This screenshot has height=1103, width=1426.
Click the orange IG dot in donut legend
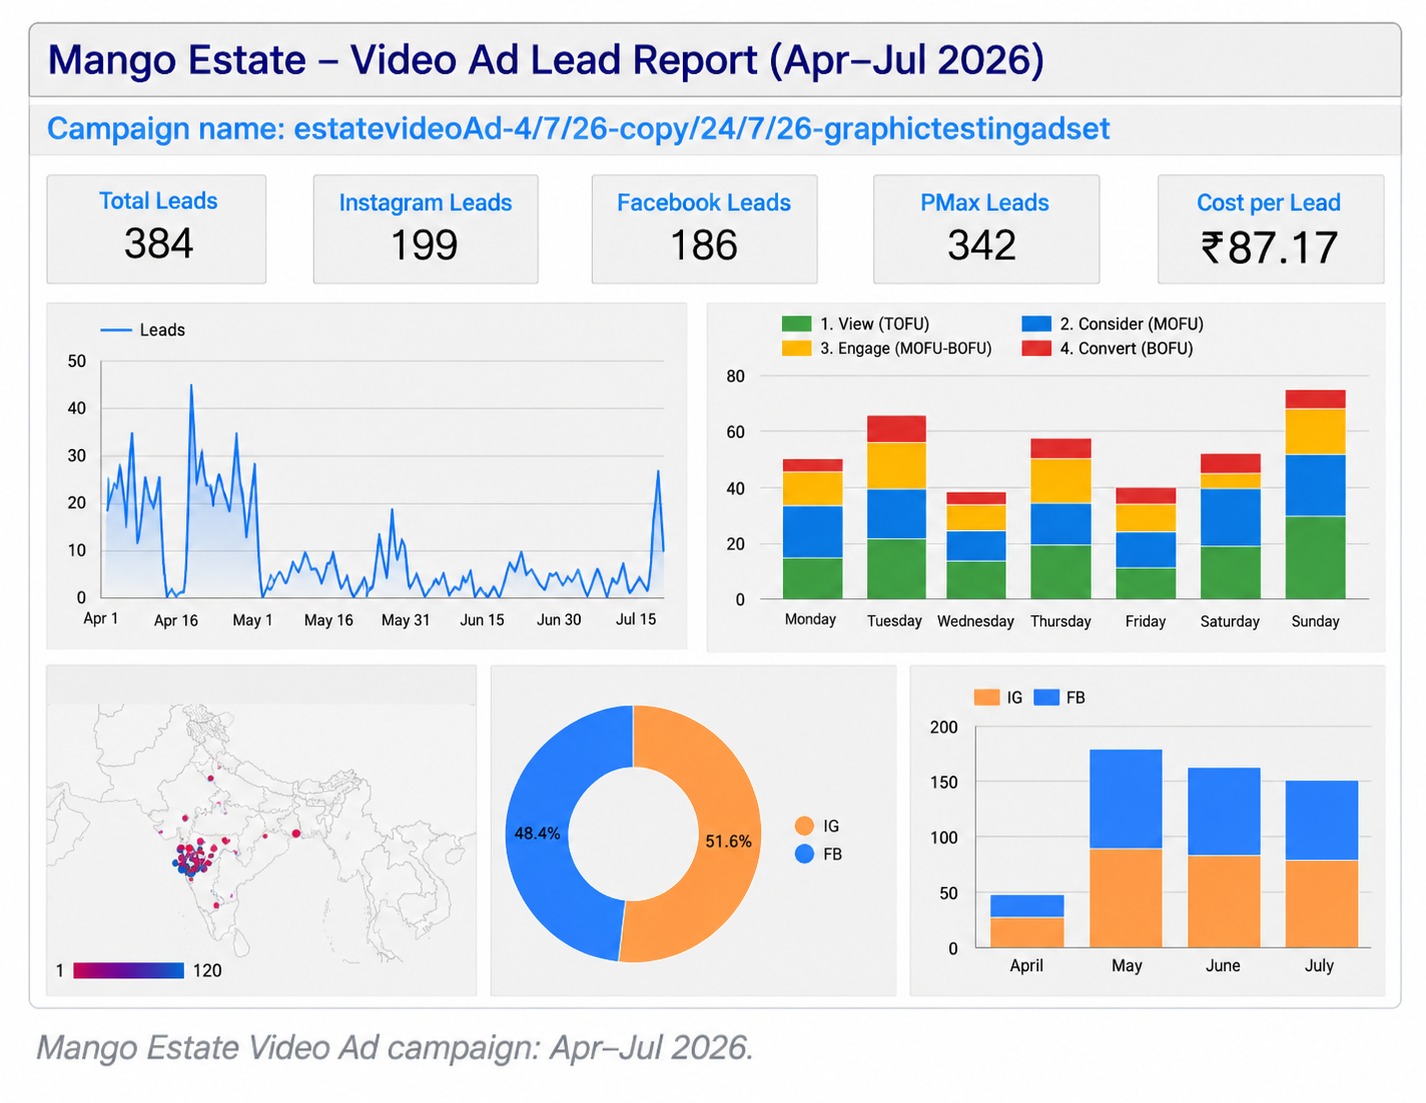[x=804, y=826]
